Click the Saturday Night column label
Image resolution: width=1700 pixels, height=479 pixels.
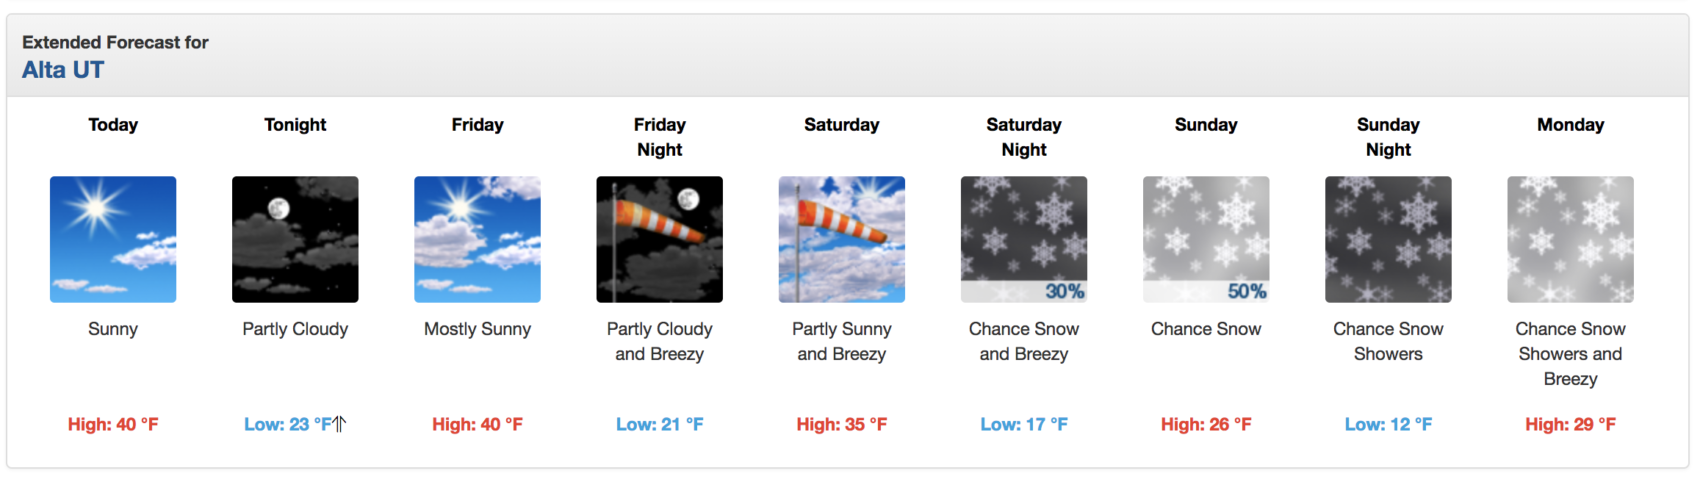(x=1024, y=137)
